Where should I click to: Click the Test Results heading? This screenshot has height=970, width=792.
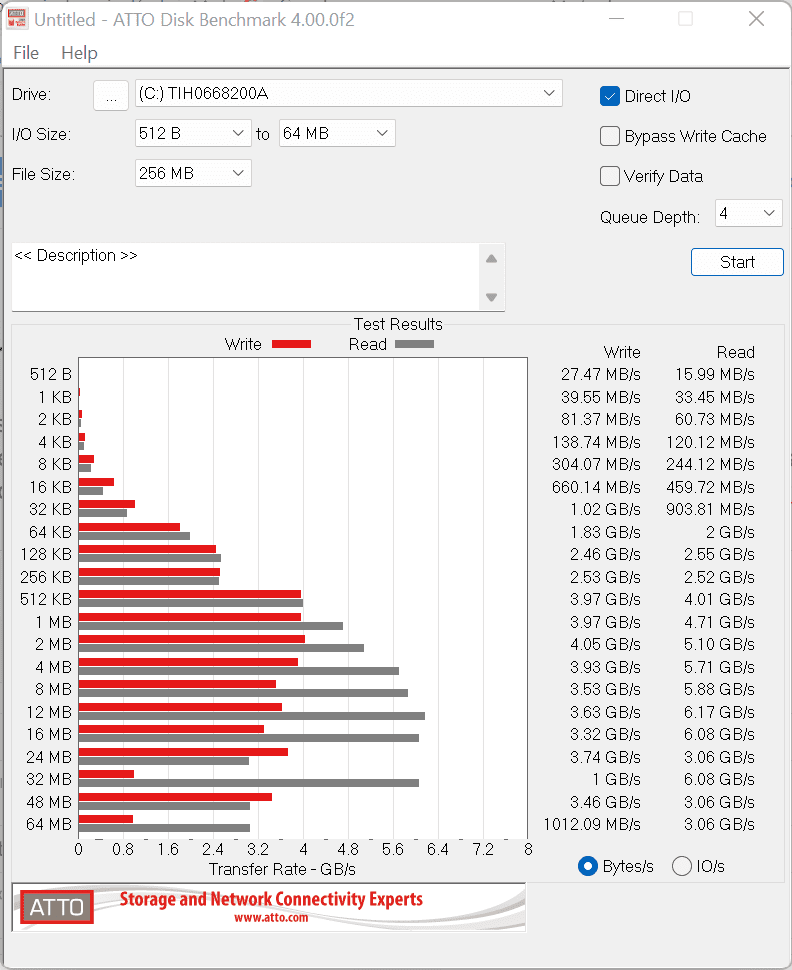click(x=398, y=324)
